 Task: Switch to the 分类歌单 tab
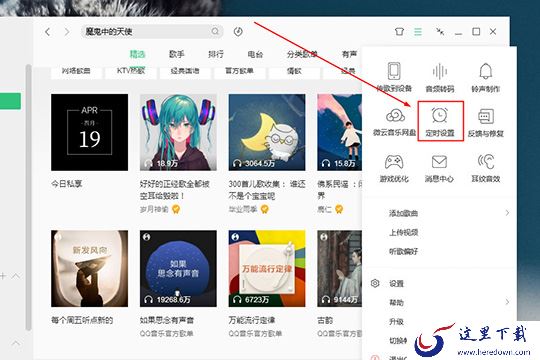tap(302, 54)
